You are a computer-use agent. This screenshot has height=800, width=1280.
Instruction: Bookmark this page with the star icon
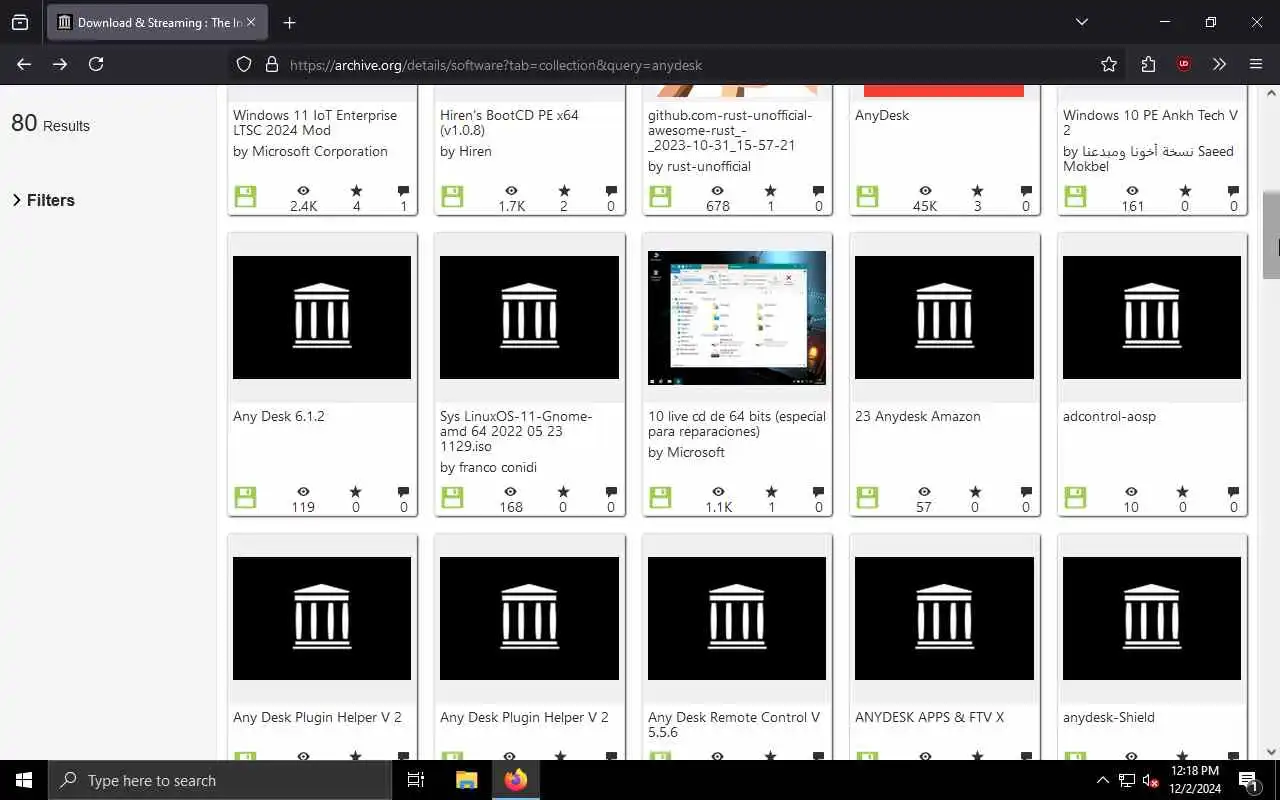tap(1109, 64)
